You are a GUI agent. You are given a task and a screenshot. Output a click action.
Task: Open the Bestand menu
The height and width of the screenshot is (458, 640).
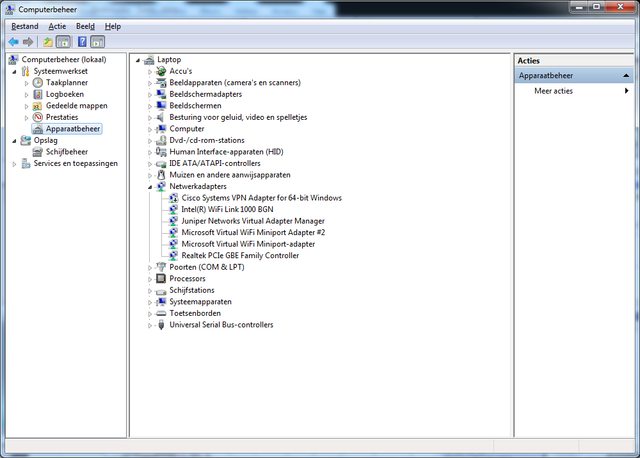(x=25, y=27)
